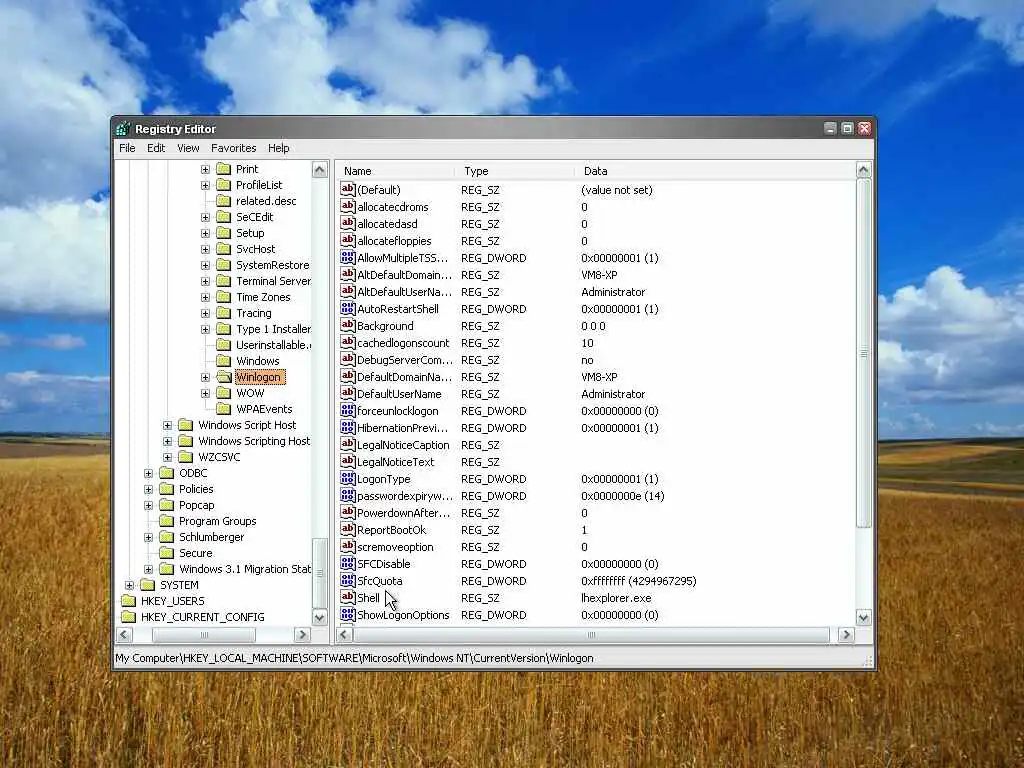Minimize the Registry Editor window
This screenshot has height=768, width=1024.
pos(830,129)
